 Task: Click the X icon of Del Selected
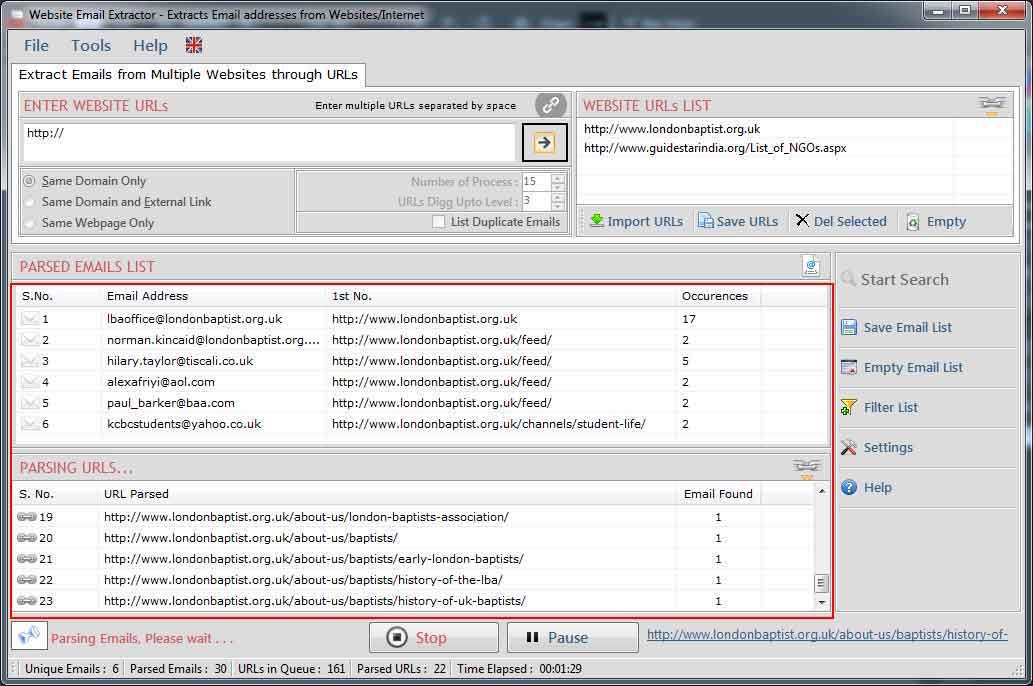[802, 220]
